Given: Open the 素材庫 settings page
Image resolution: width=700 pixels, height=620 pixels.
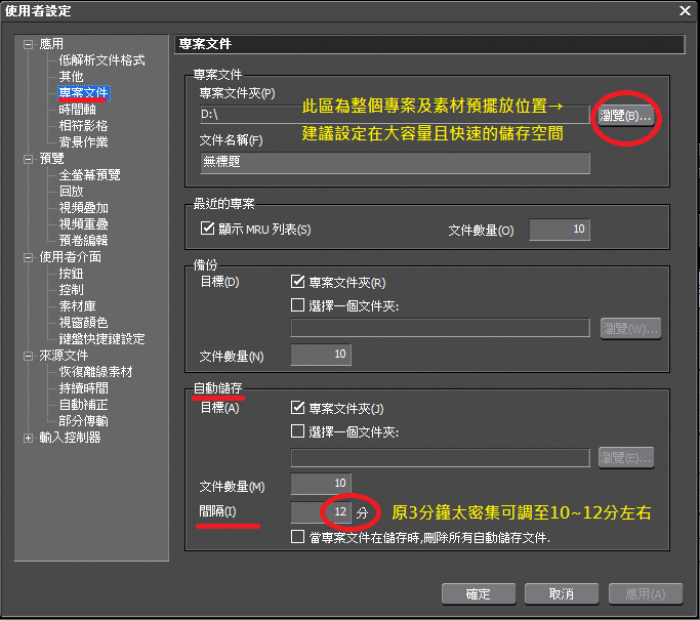Looking at the screenshot, I should point(77,306).
